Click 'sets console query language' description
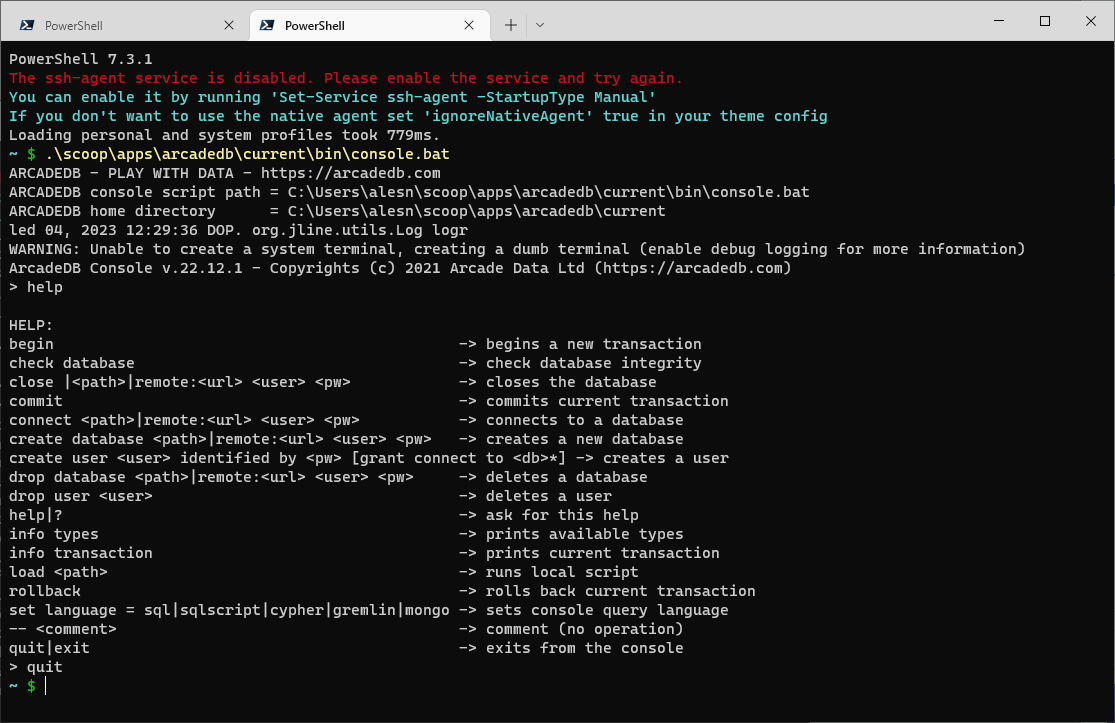The width and height of the screenshot is (1115, 723). pyautogui.click(x=607, y=610)
